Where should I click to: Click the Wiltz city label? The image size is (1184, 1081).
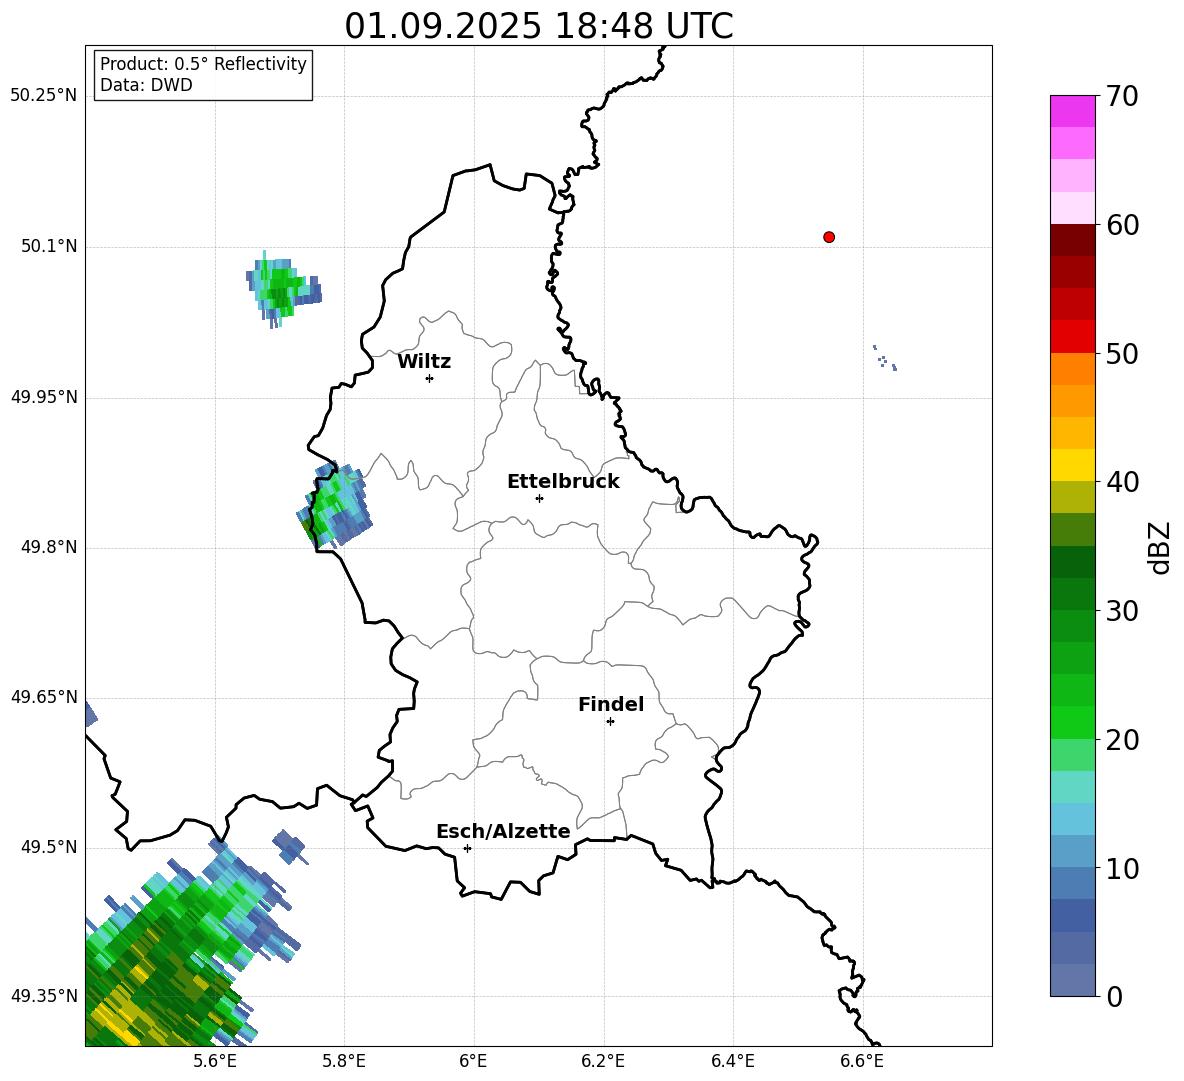click(424, 362)
